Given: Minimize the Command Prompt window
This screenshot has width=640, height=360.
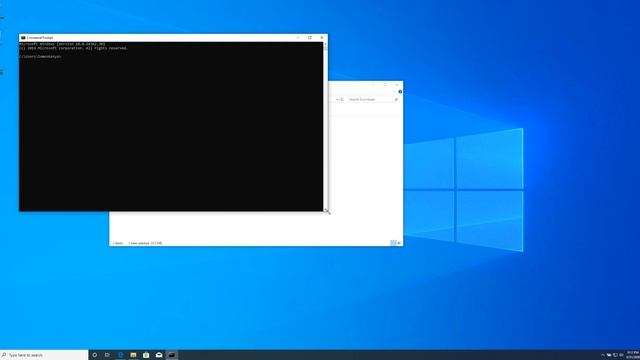Looking at the screenshot, I should (x=298, y=38).
